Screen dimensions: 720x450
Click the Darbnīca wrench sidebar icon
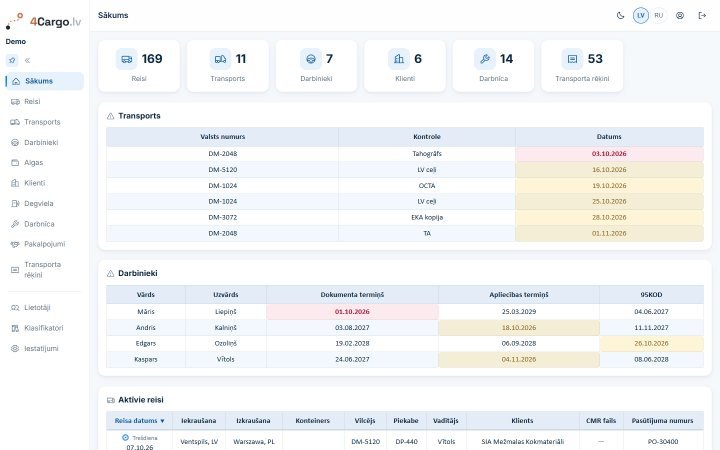15,224
